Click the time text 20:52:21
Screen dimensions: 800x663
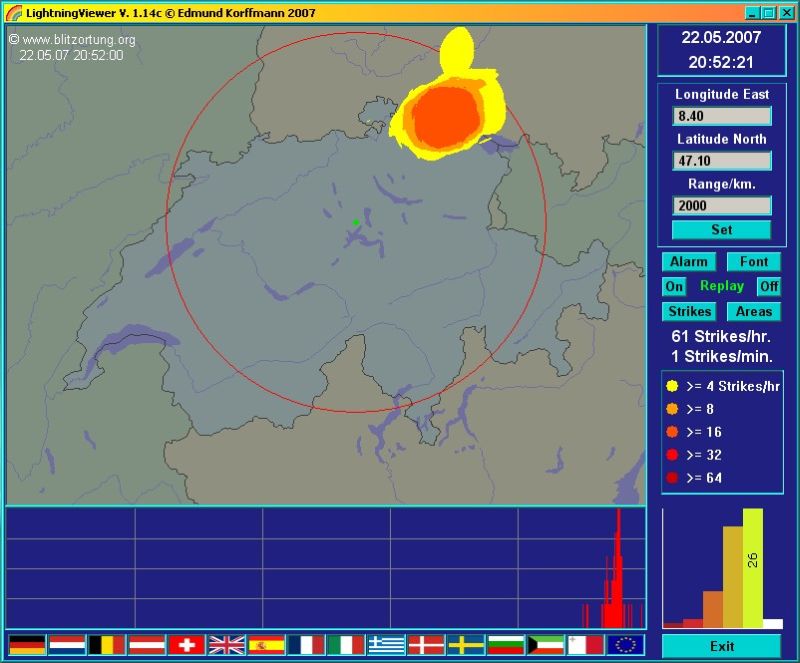click(x=721, y=62)
